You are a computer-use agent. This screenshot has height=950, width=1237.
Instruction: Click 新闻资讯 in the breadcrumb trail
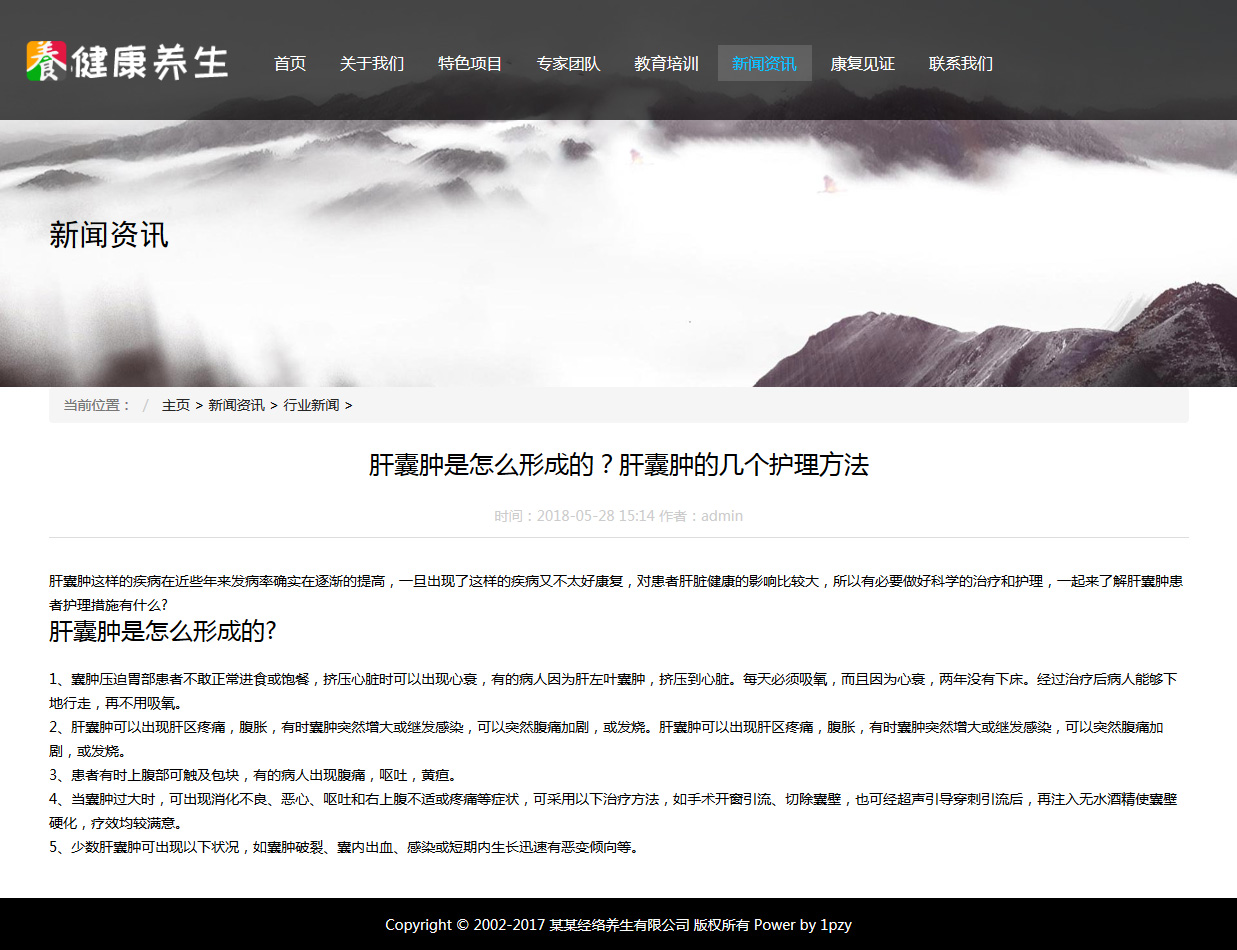[x=236, y=405]
